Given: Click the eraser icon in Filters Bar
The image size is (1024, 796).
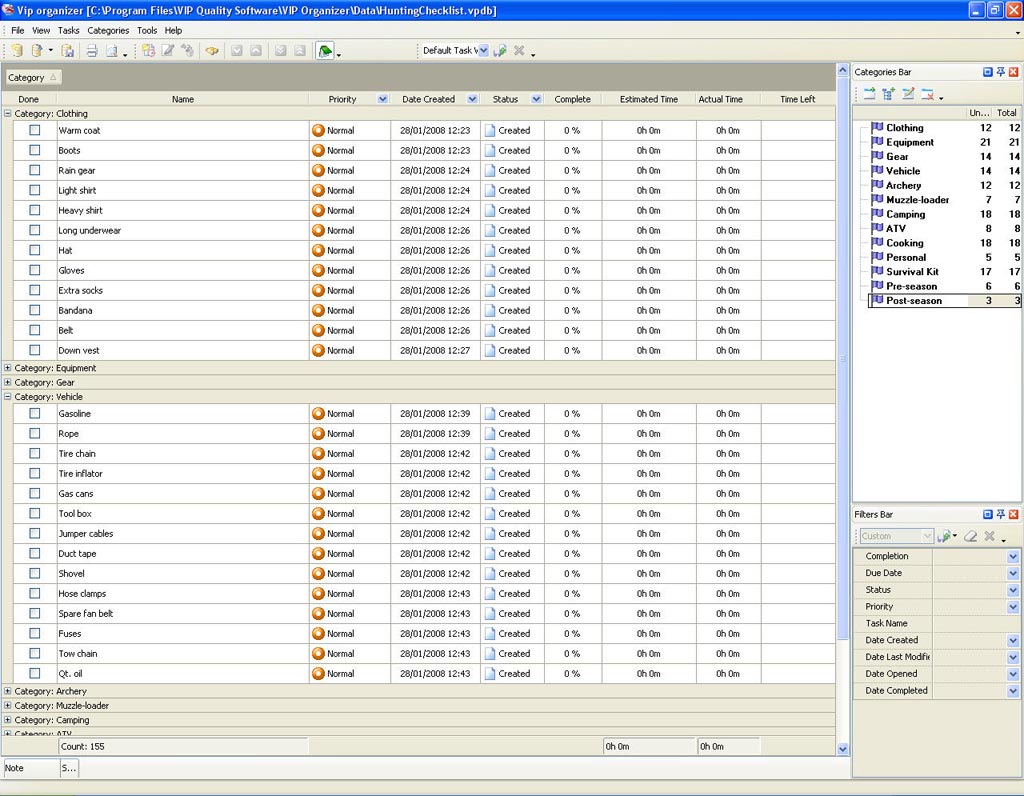Looking at the screenshot, I should (970, 537).
